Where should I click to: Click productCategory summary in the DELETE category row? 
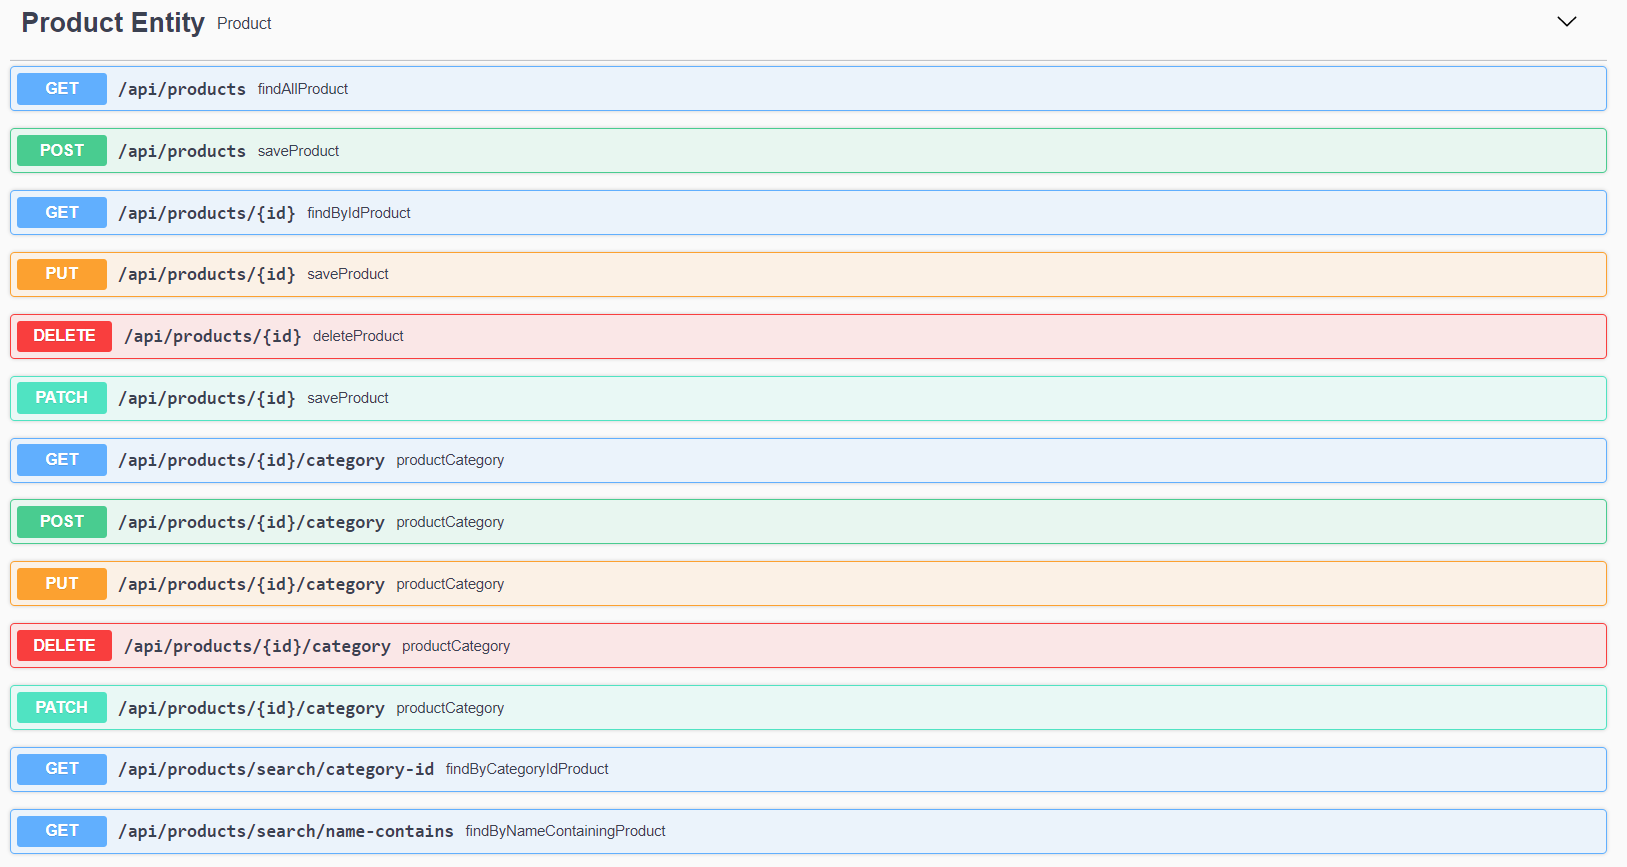456,646
